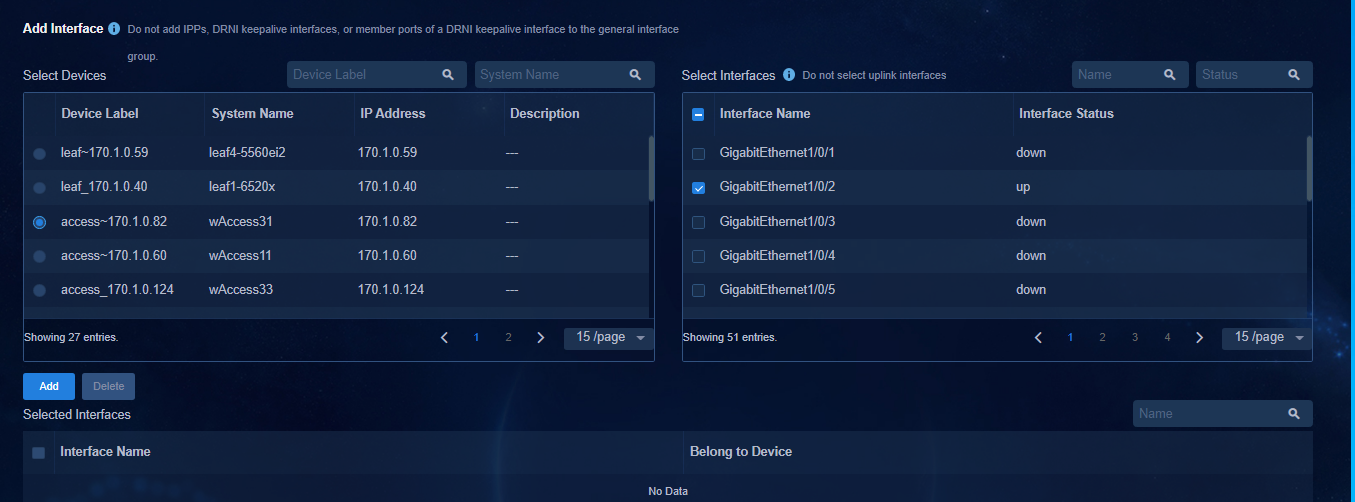Go to previous page in interfaces table
Viewport: 1355px width, 502px height.
click(1038, 337)
